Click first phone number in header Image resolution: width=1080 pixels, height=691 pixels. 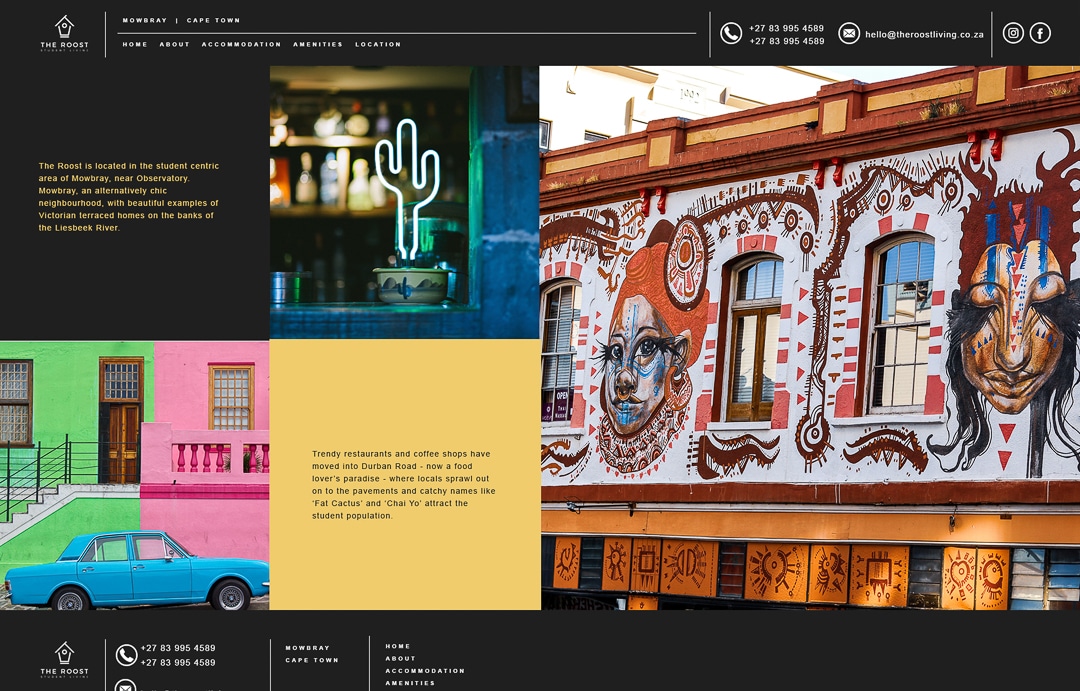pos(786,28)
